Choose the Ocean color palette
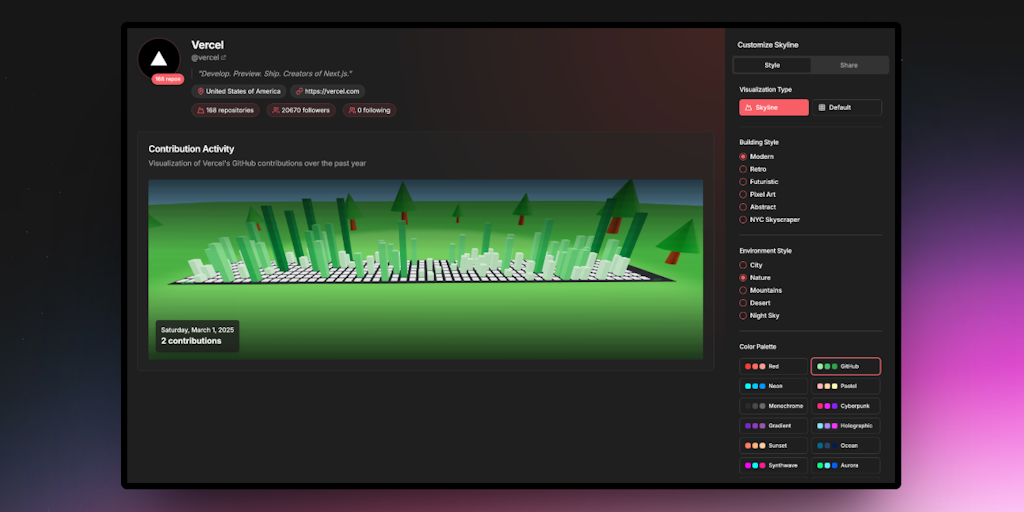The image size is (1024, 512). (x=846, y=445)
